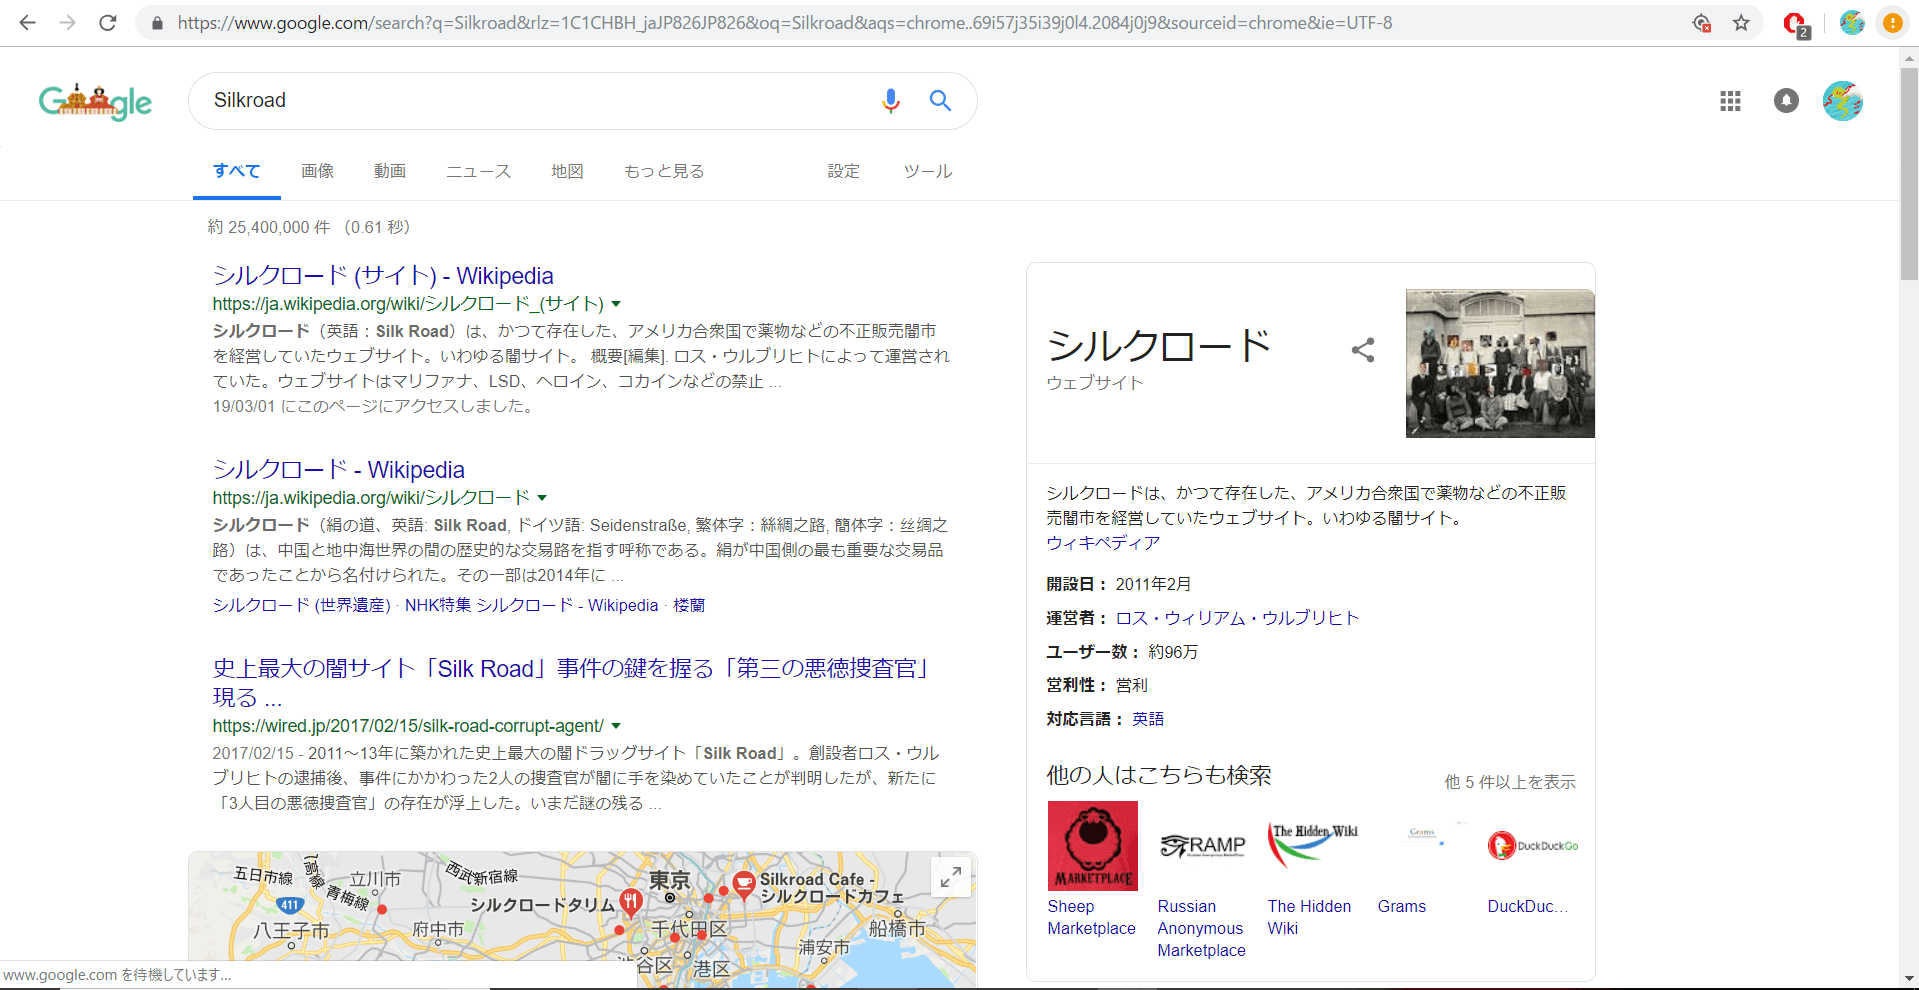This screenshot has width=1919, height=990.
Task: Open the RAMP logo thumbnail
Action: pyautogui.click(x=1202, y=845)
